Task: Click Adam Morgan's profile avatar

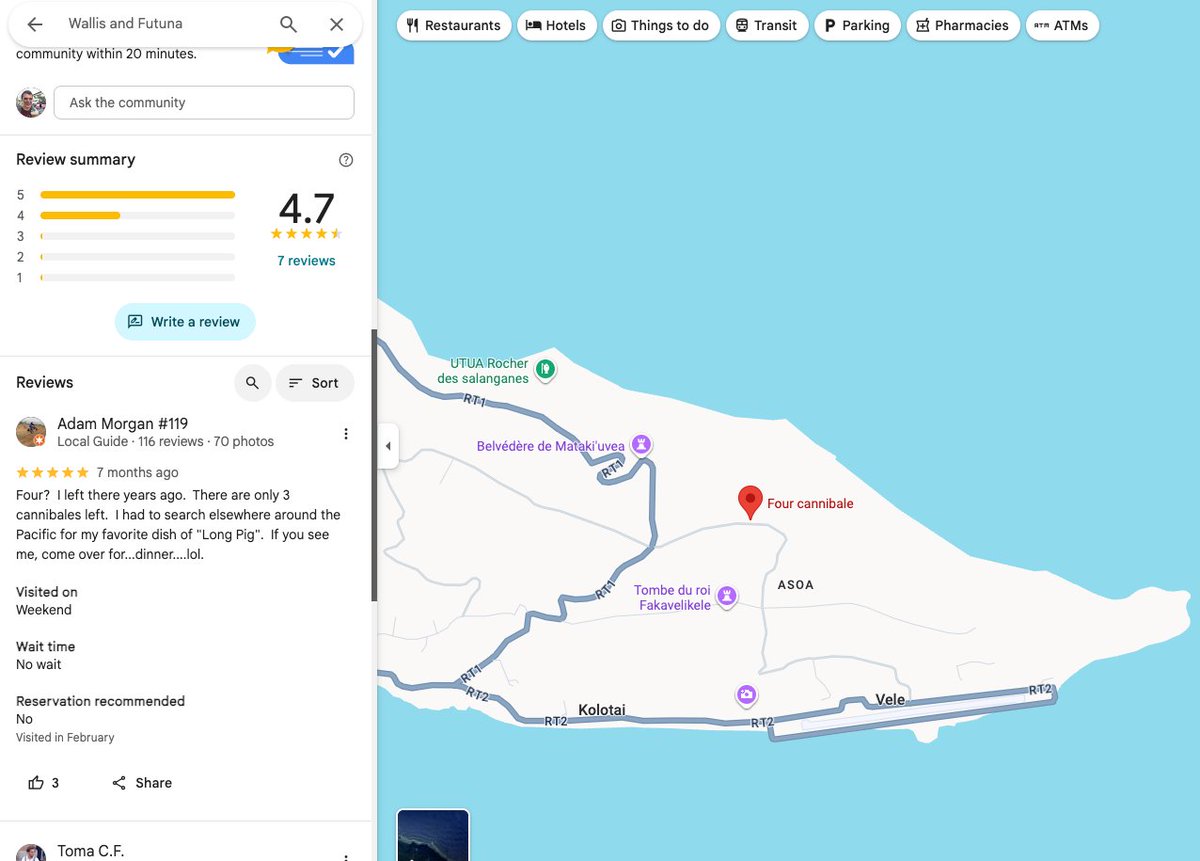Action: (x=31, y=432)
